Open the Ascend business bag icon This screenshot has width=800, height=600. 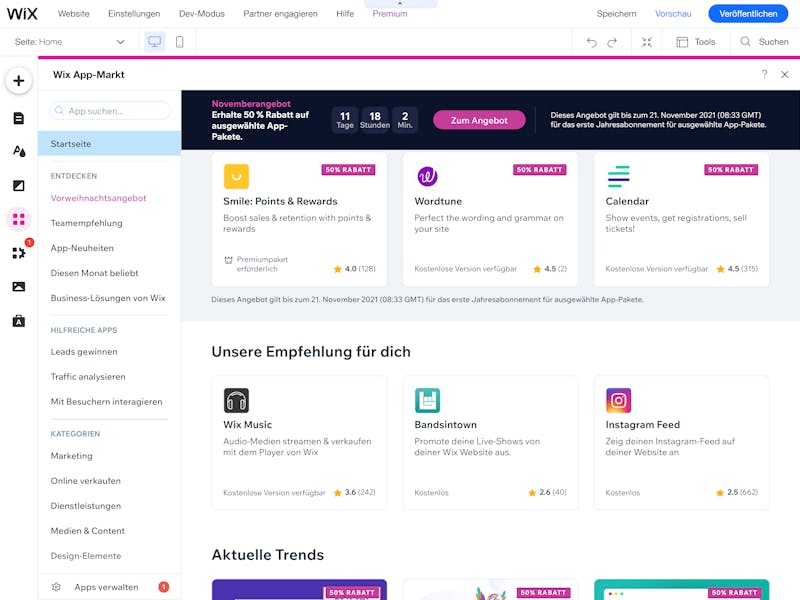click(x=19, y=321)
